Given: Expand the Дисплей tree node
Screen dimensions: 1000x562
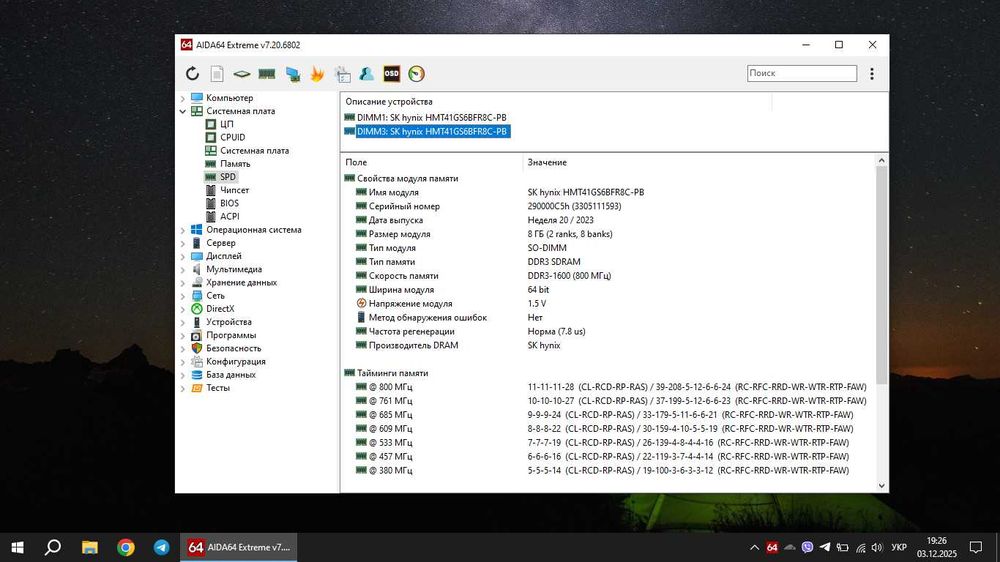Looking at the screenshot, I should [x=183, y=256].
